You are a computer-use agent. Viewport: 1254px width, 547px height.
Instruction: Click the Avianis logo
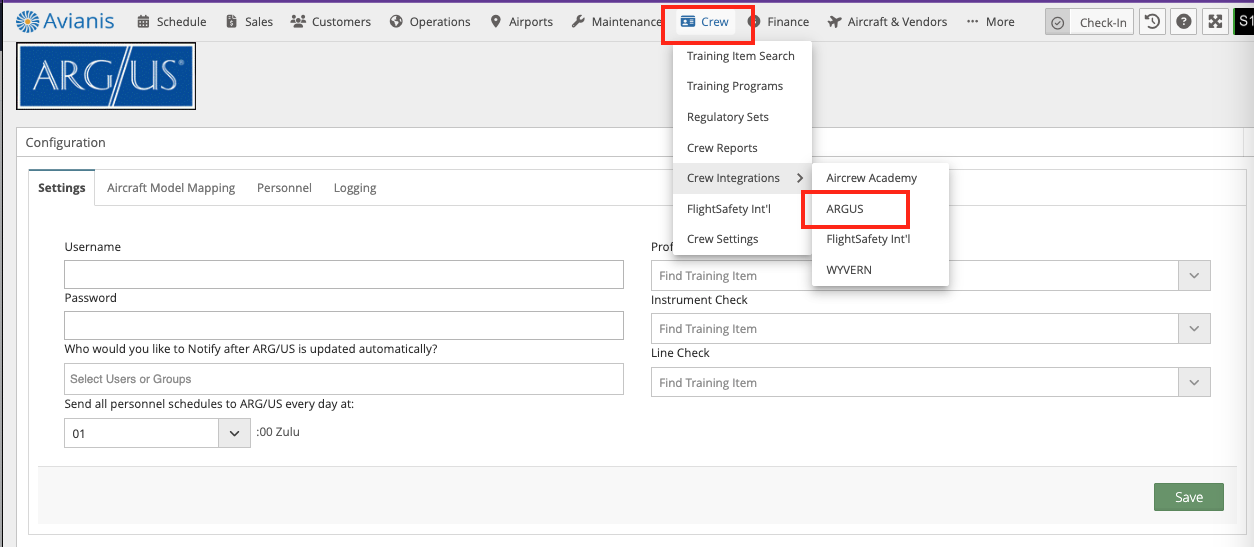pyautogui.click(x=66, y=21)
